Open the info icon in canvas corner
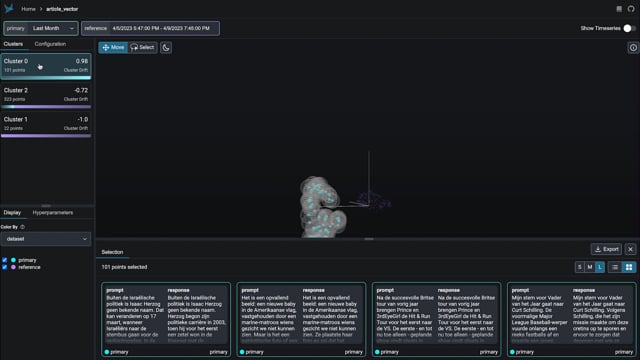 pos(633,48)
